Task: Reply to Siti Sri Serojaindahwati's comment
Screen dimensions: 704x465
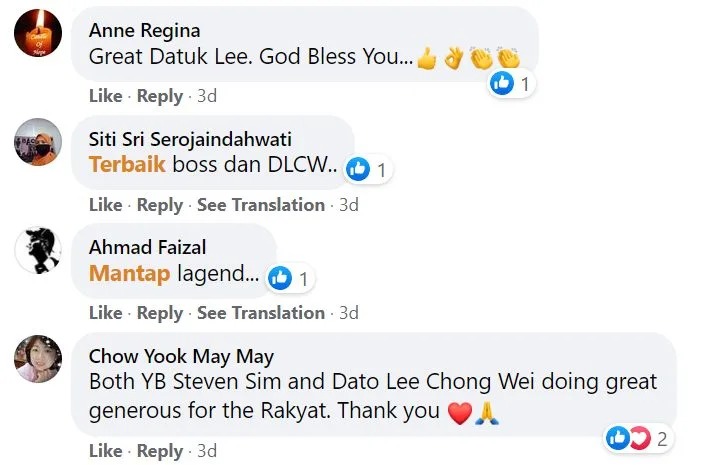Action: point(160,205)
